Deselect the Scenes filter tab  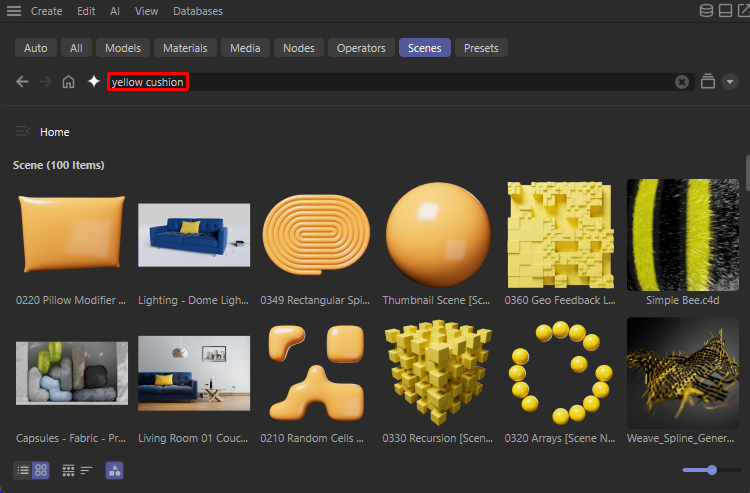[425, 48]
